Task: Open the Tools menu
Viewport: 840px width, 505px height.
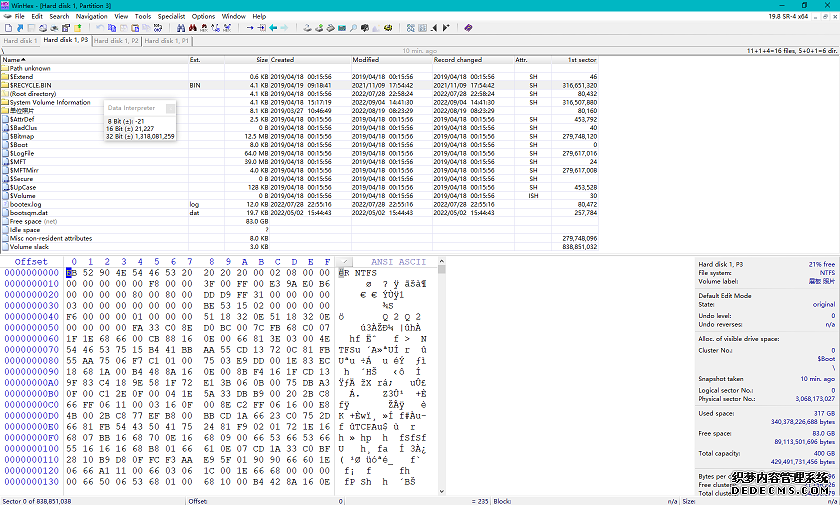Action: pos(142,16)
